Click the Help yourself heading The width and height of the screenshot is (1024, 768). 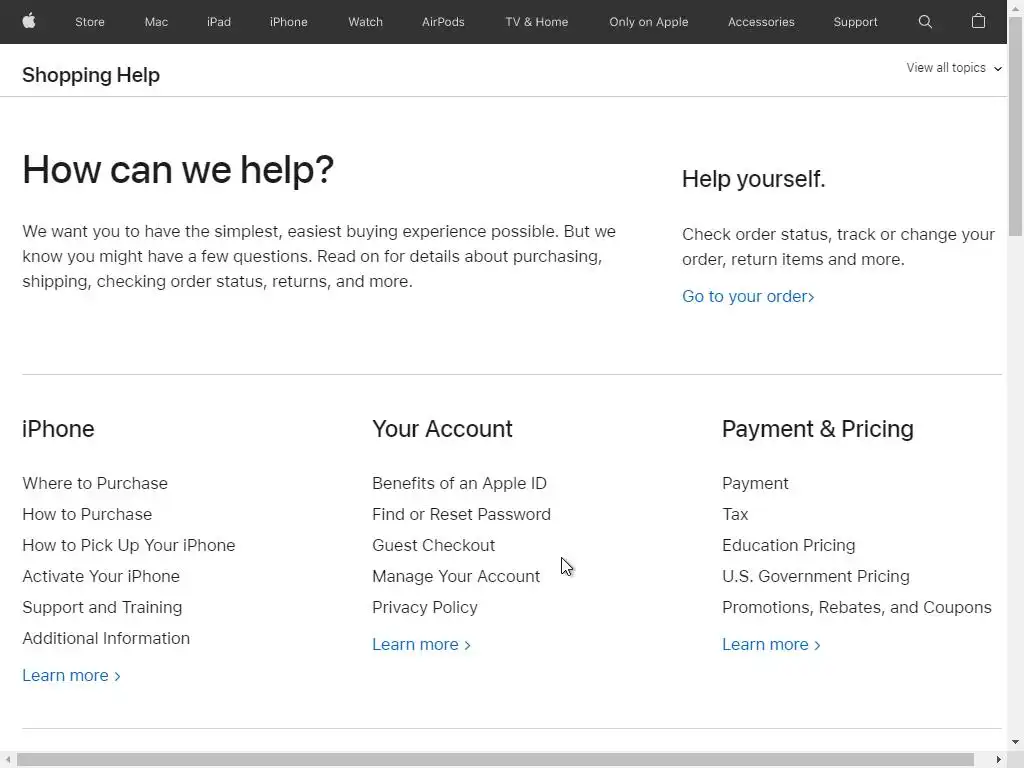754,179
